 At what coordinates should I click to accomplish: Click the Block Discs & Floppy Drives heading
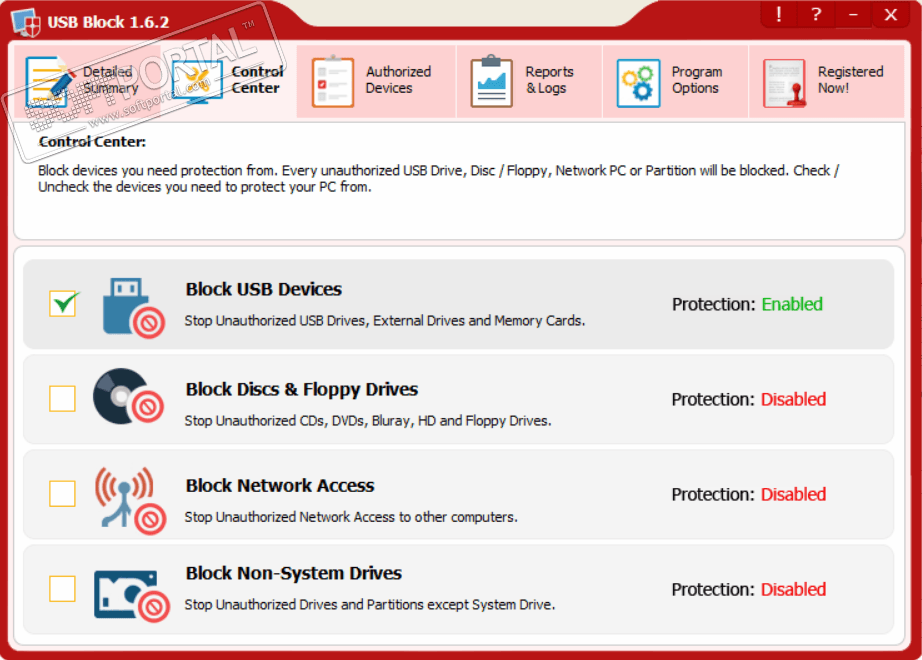pyautogui.click(x=302, y=389)
